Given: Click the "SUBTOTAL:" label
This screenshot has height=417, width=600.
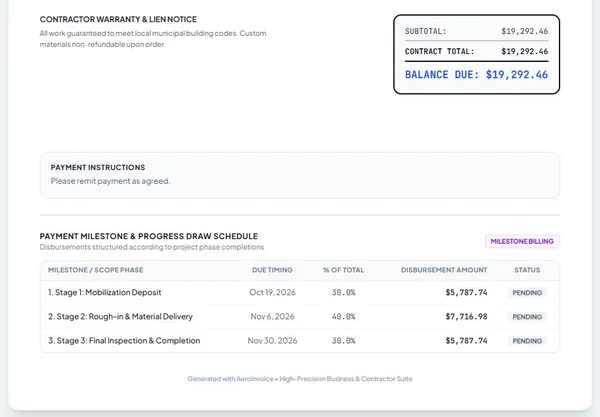Looking at the screenshot, I should coord(426,31).
